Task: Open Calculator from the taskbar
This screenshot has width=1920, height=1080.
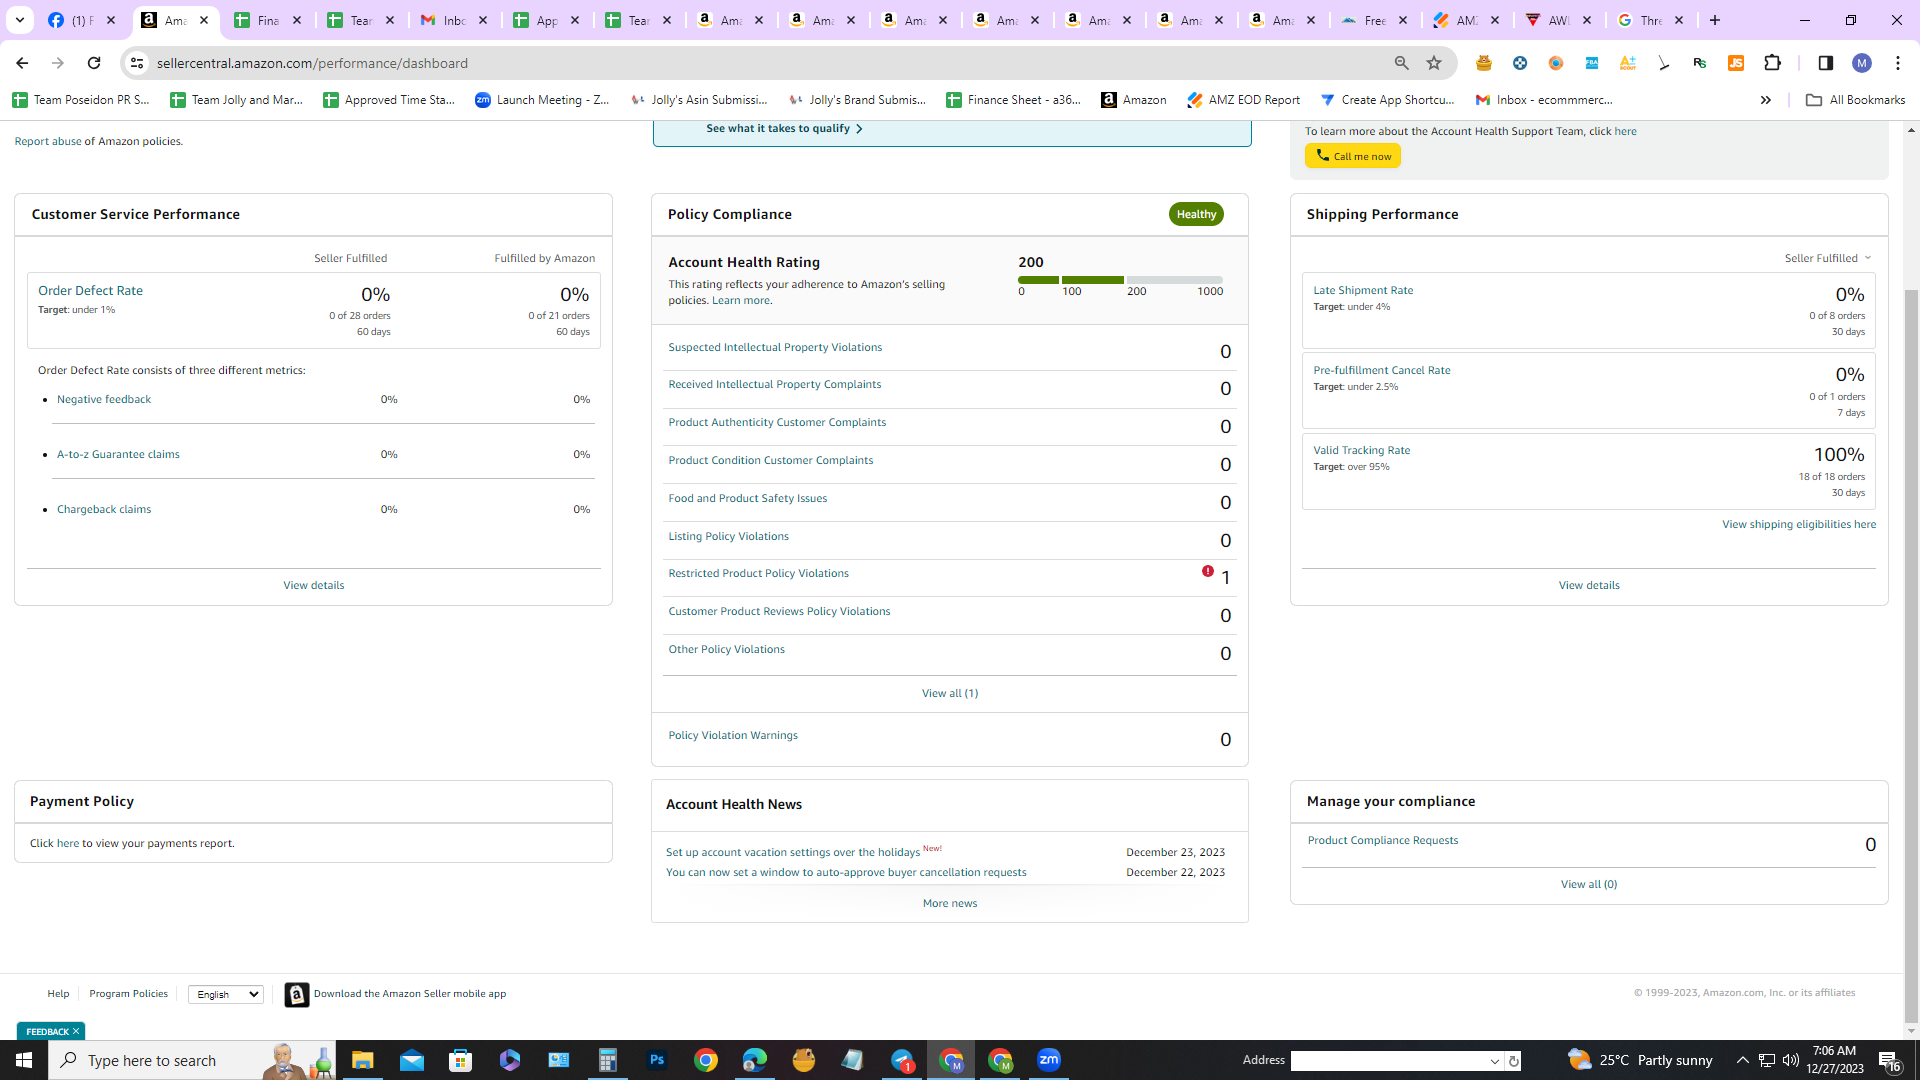Action: tap(608, 1060)
